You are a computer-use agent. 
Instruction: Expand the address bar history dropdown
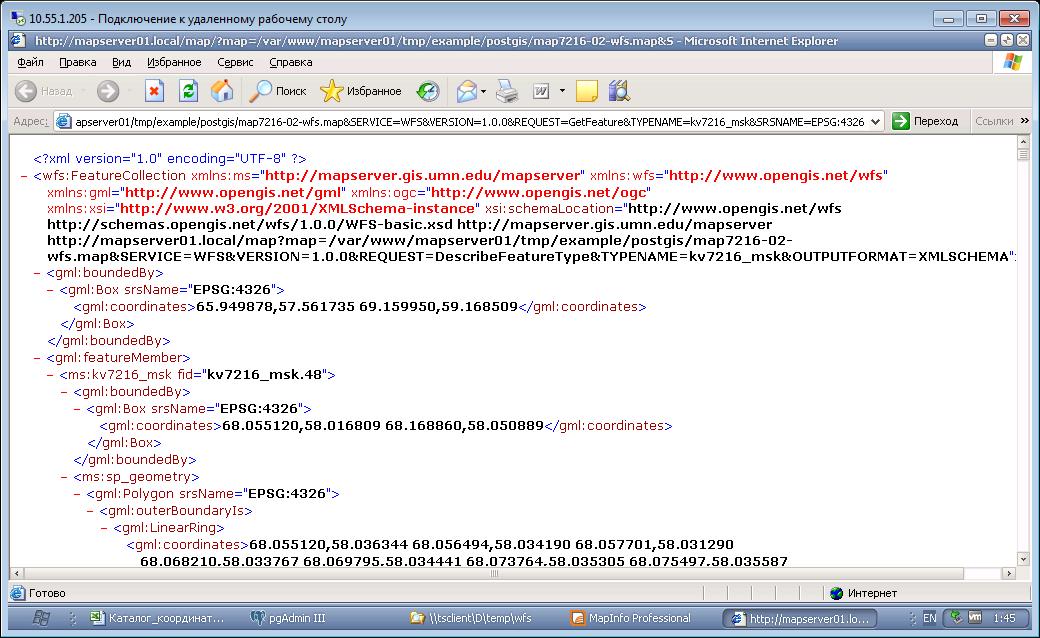click(x=875, y=121)
